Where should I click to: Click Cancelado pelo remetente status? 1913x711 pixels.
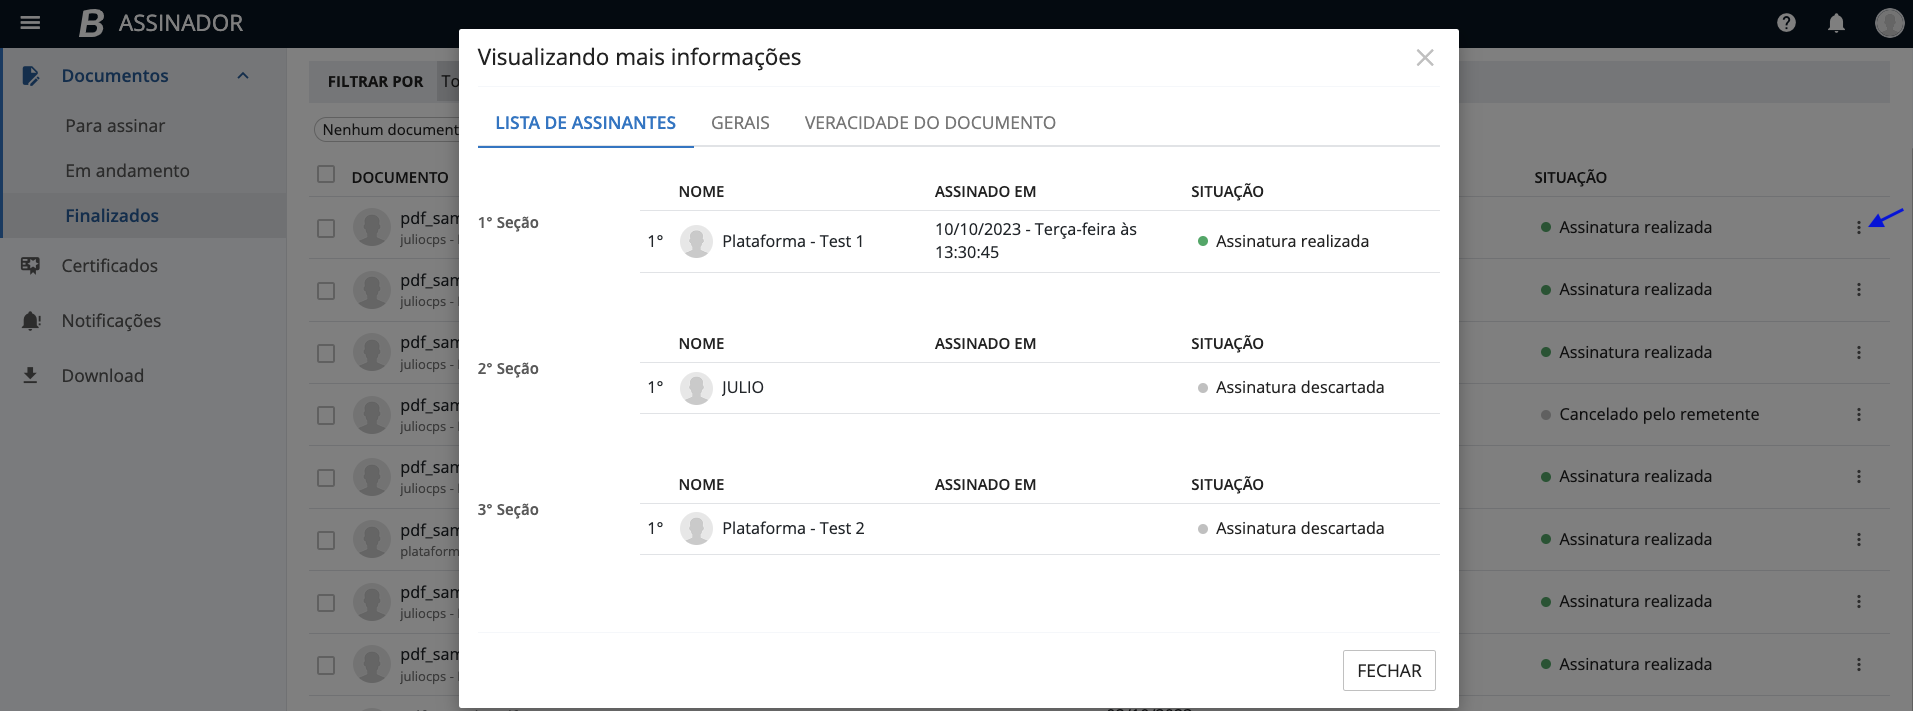click(x=1650, y=415)
